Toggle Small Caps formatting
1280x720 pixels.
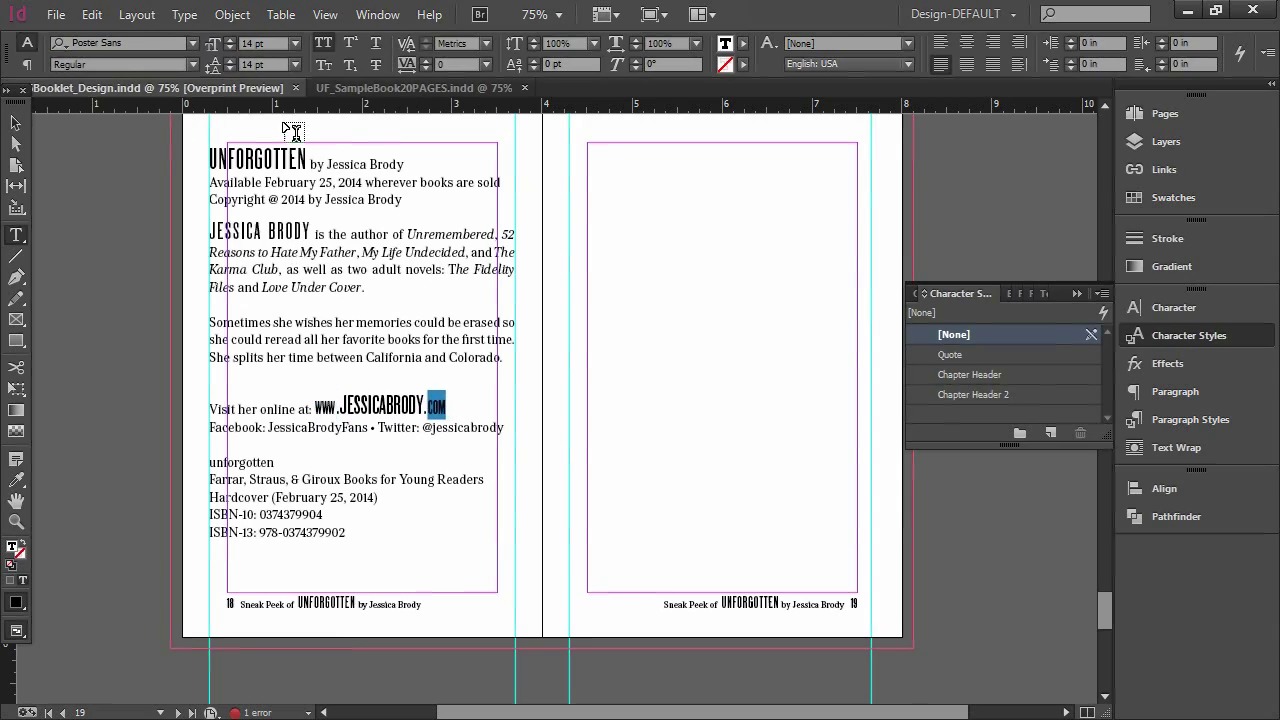point(323,64)
